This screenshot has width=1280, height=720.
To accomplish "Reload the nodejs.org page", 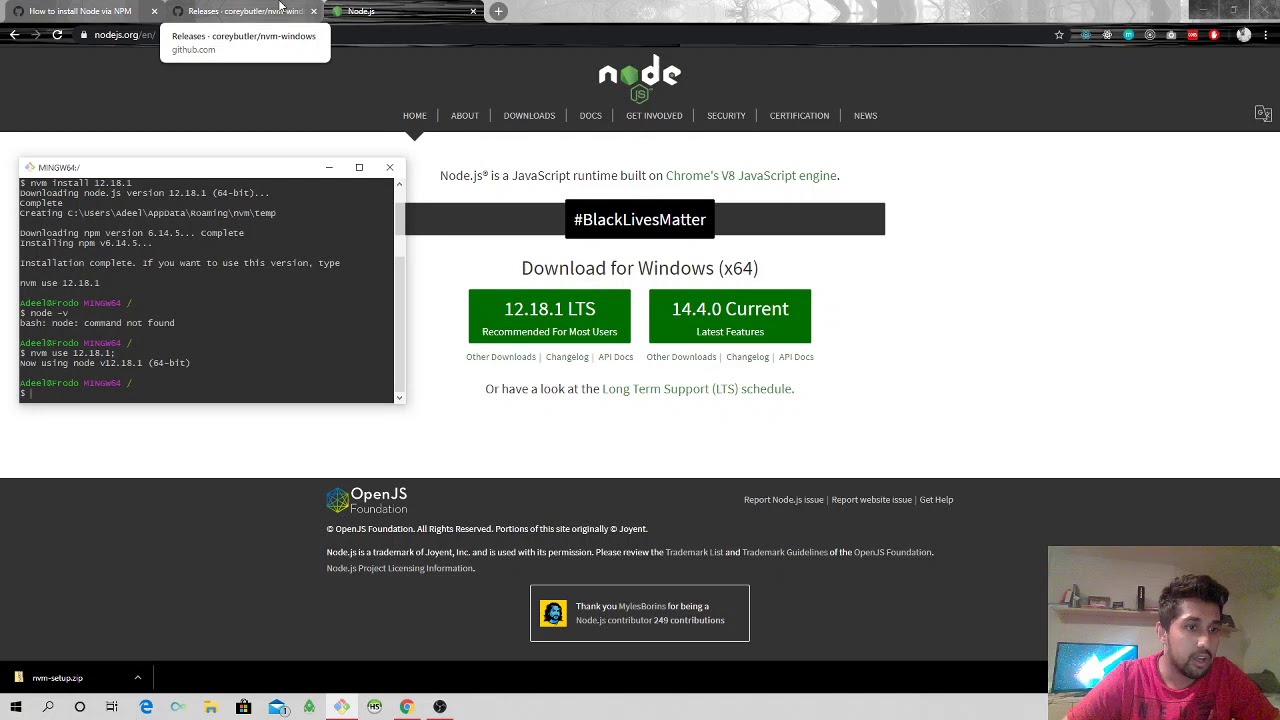I will coord(57,35).
